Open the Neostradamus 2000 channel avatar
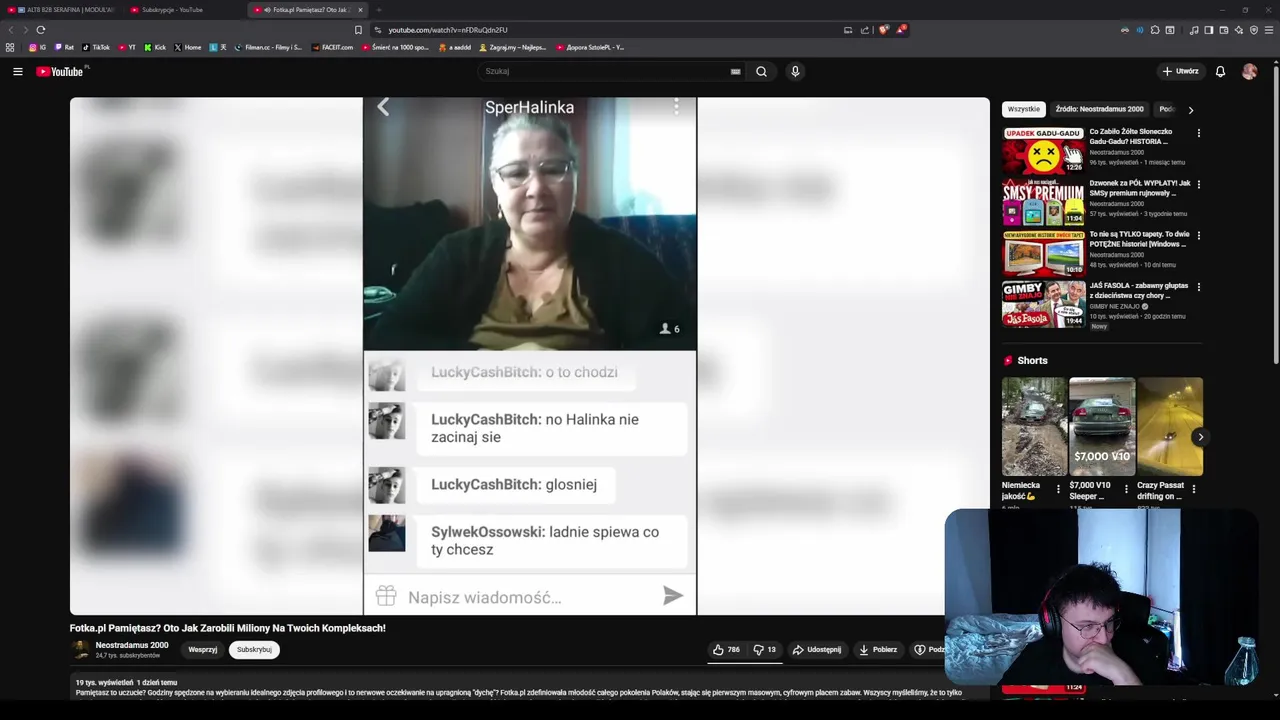 coord(80,649)
